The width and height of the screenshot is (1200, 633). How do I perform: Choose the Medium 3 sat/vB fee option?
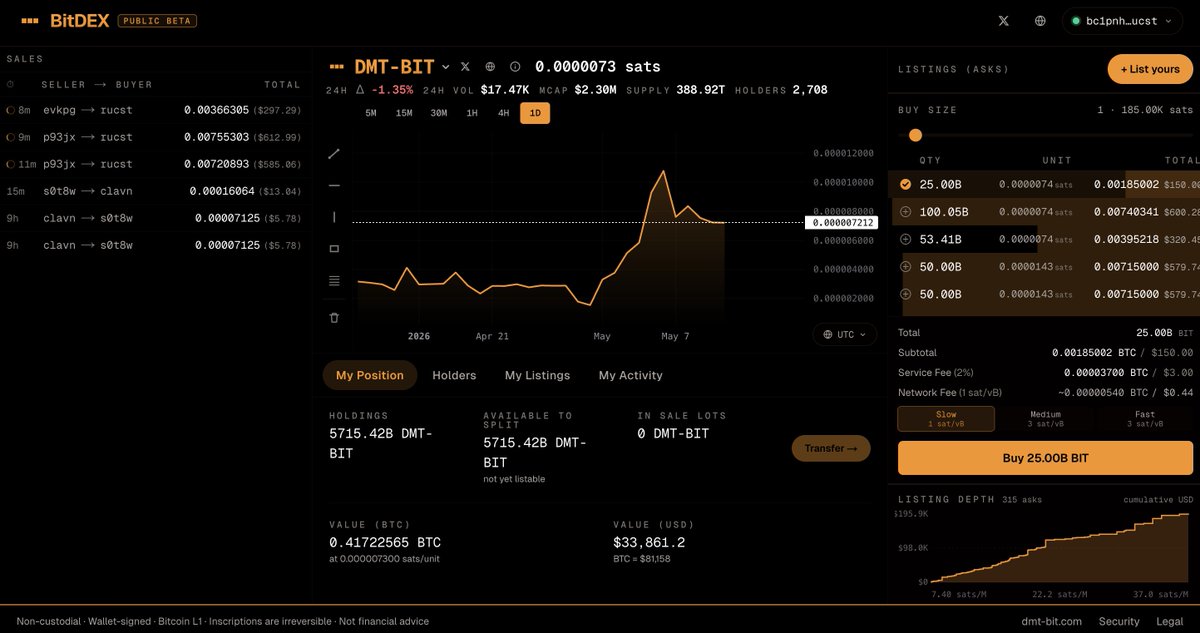(1045, 419)
